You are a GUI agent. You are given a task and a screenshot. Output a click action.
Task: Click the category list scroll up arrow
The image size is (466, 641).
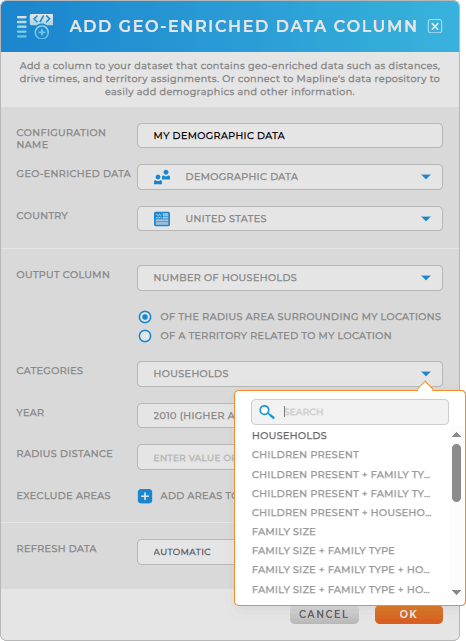456,435
